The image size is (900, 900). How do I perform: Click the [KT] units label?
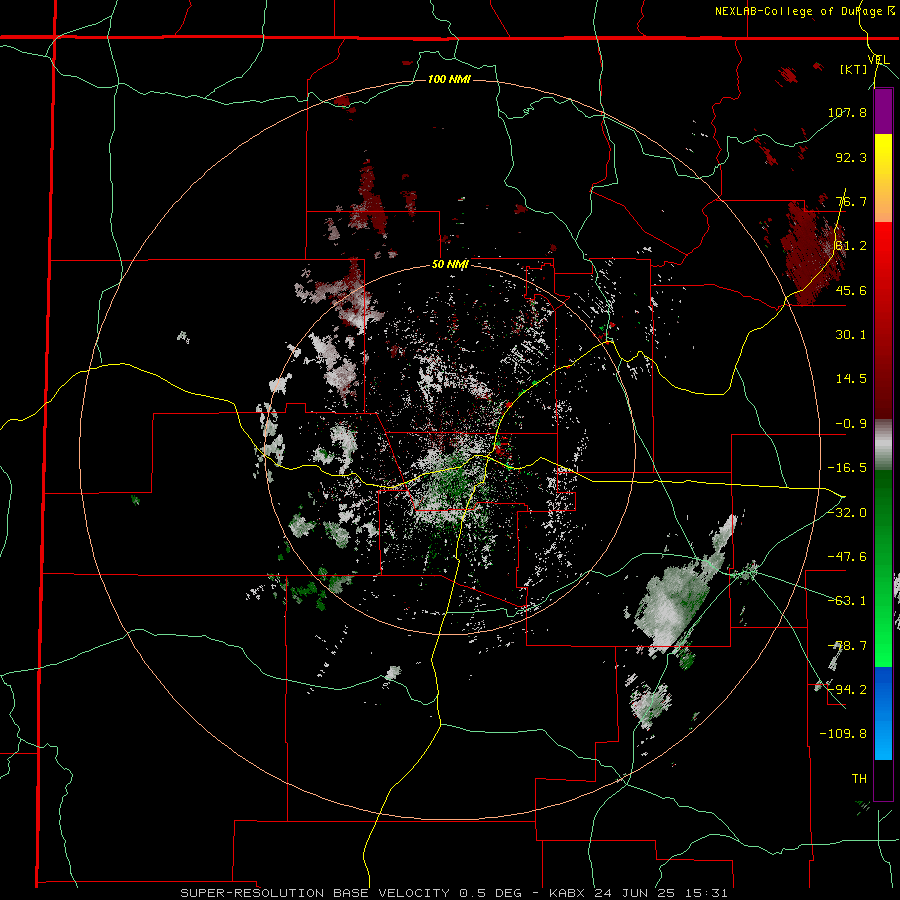coord(853,69)
